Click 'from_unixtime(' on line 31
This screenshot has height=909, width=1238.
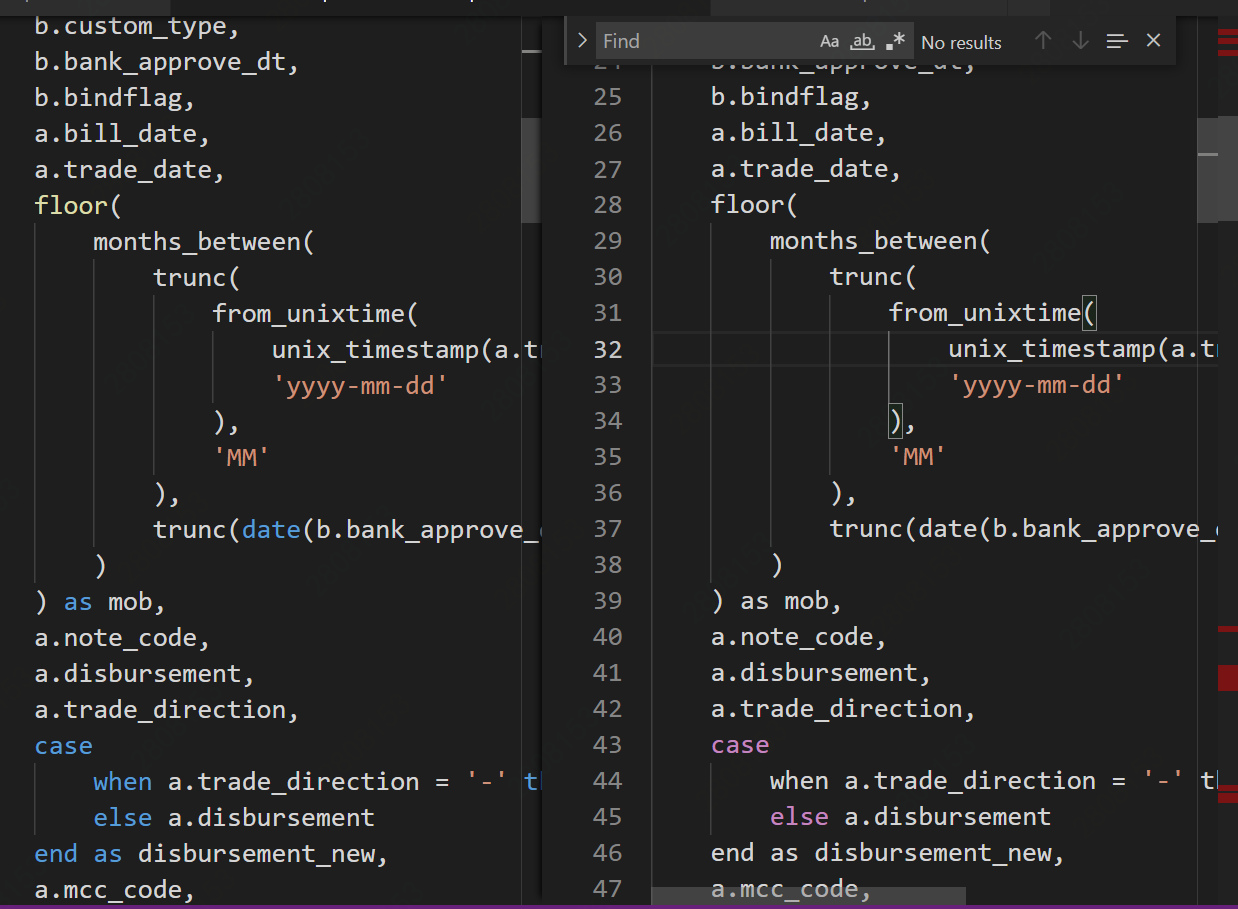click(992, 313)
